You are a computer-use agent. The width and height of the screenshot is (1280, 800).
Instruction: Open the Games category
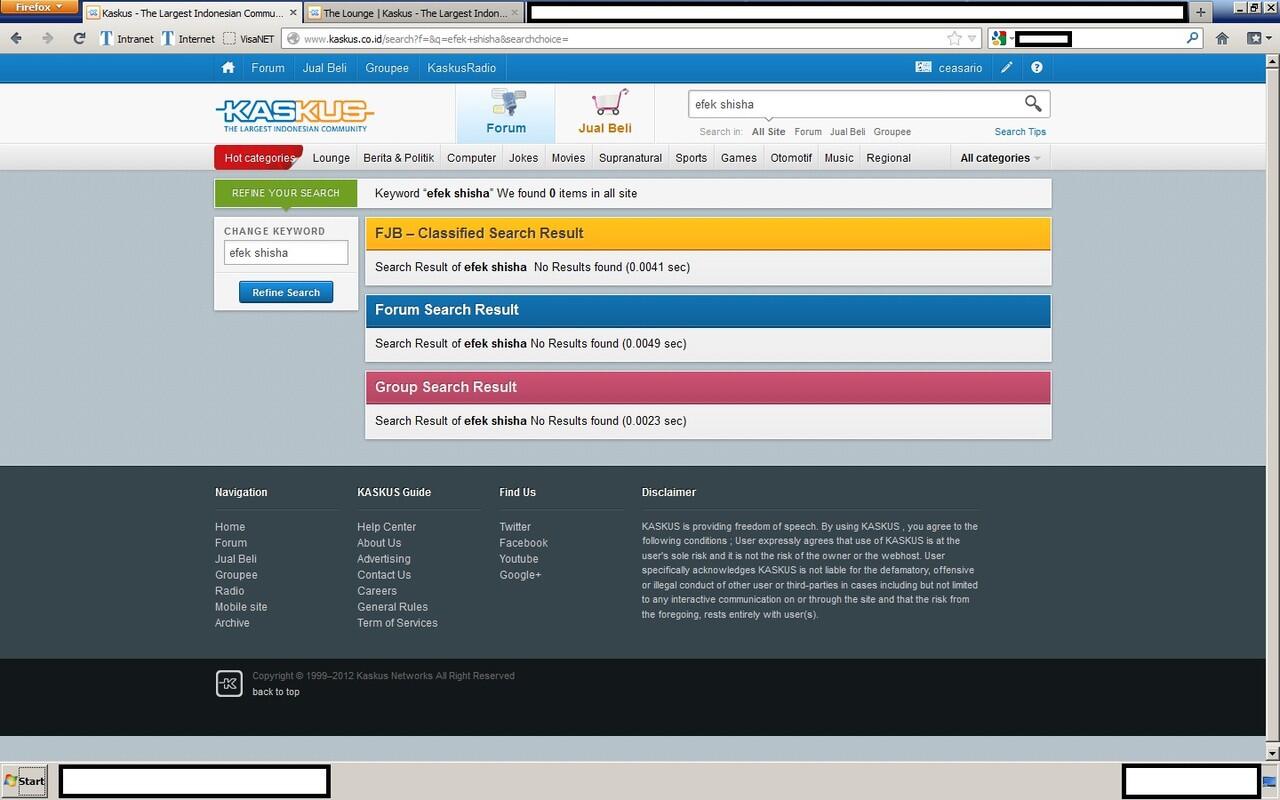point(739,158)
